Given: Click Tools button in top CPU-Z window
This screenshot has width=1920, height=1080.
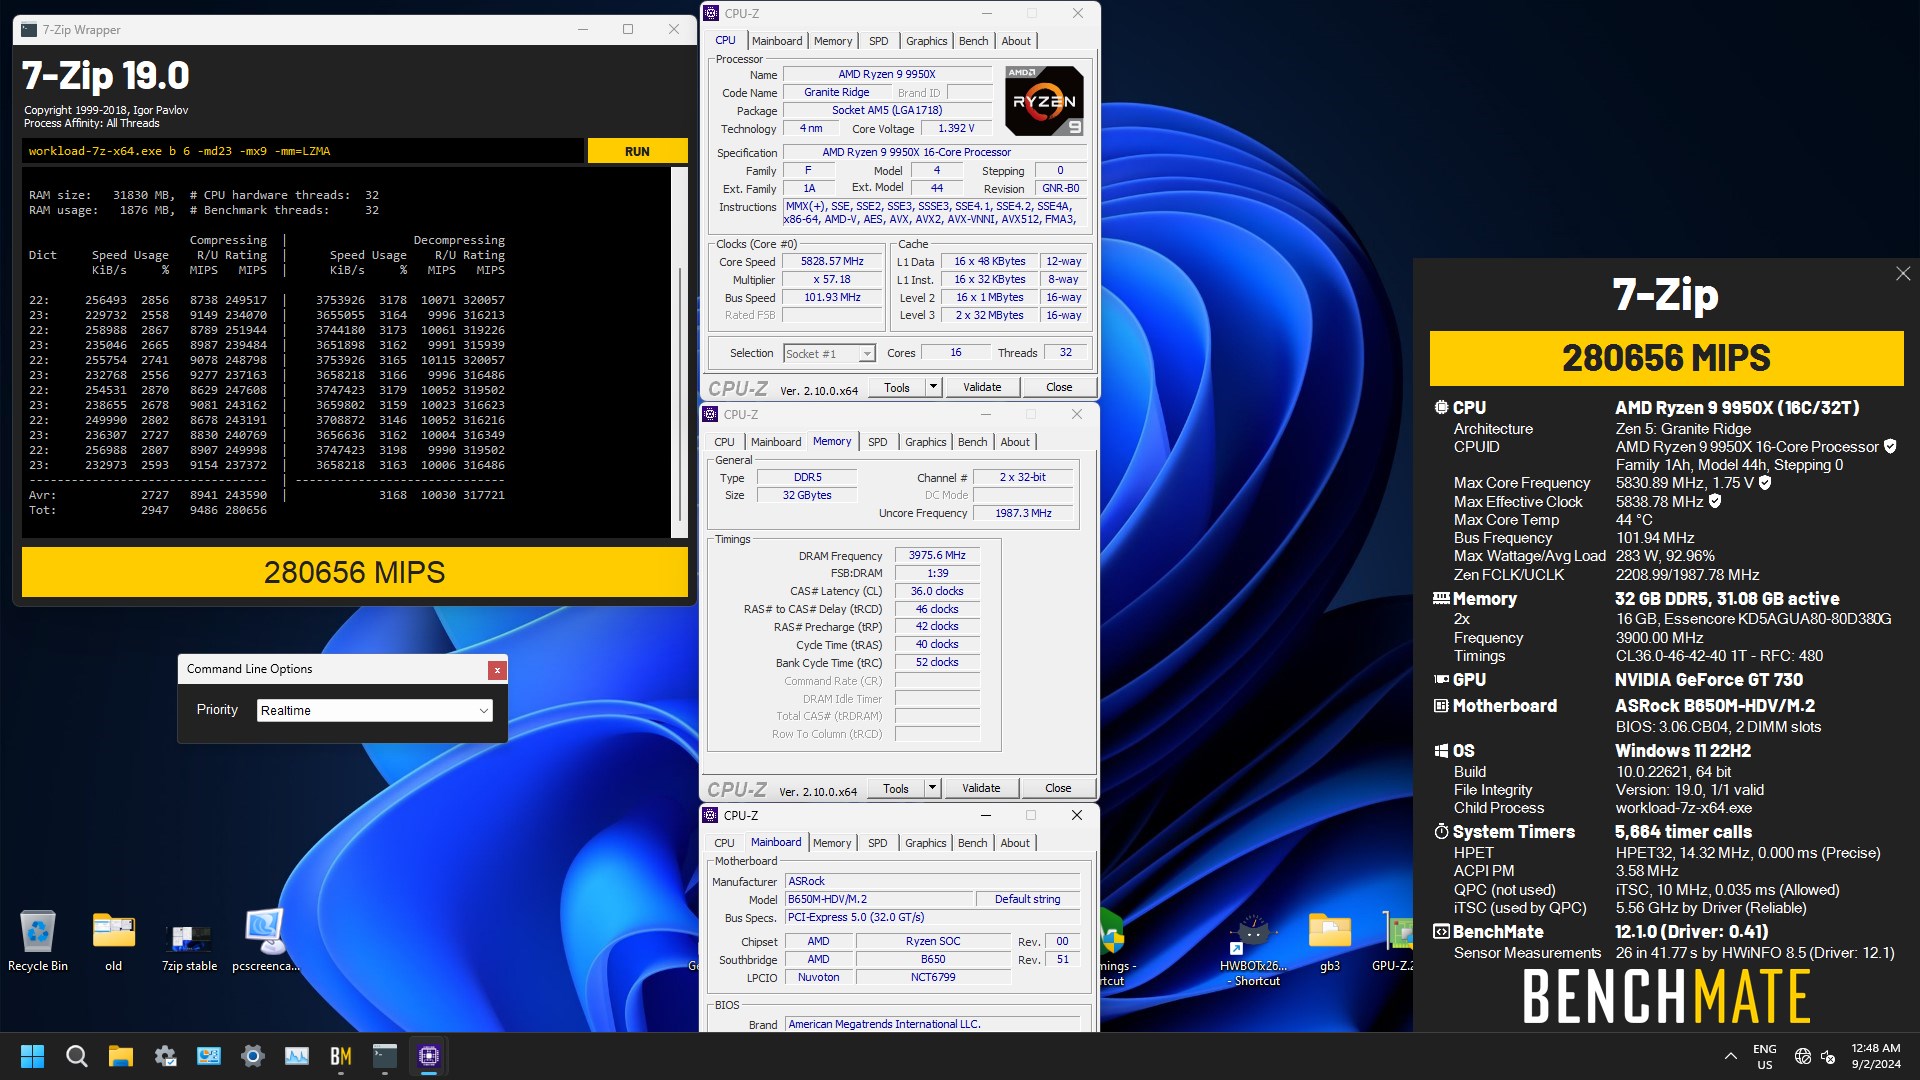Looking at the screenshot, I should pos(897,387).
